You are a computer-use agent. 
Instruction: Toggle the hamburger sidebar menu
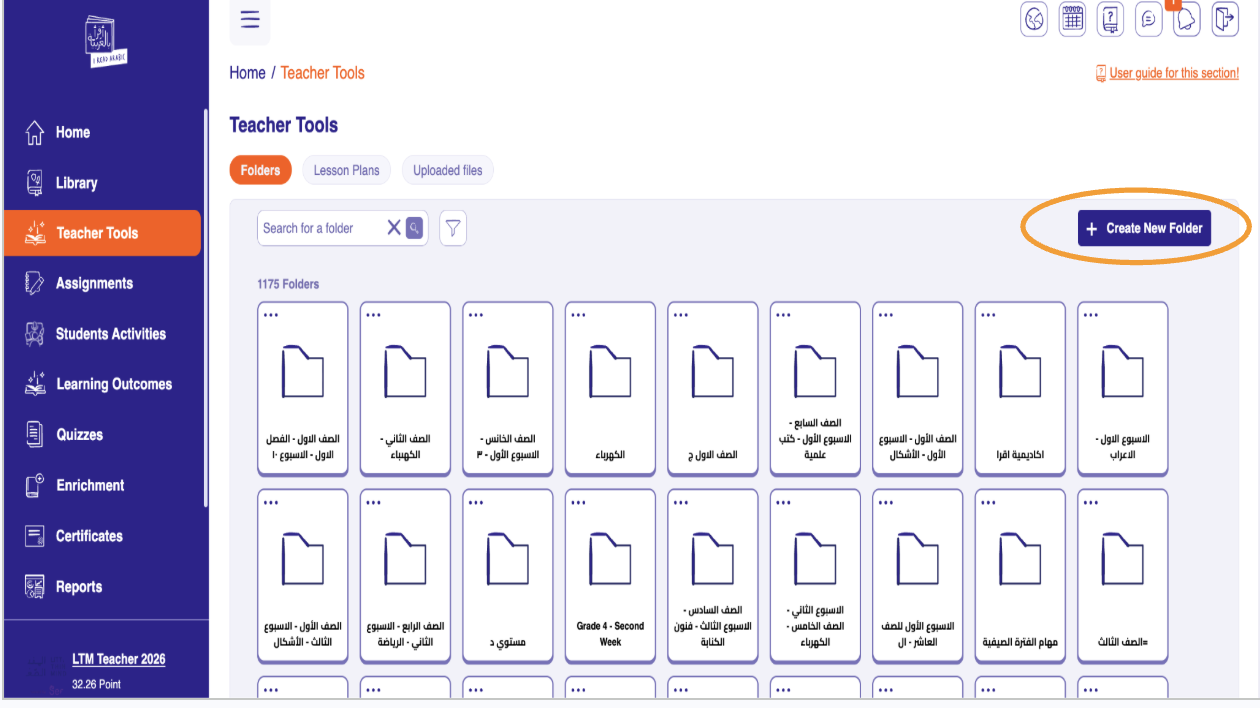[x=250, y=20]
